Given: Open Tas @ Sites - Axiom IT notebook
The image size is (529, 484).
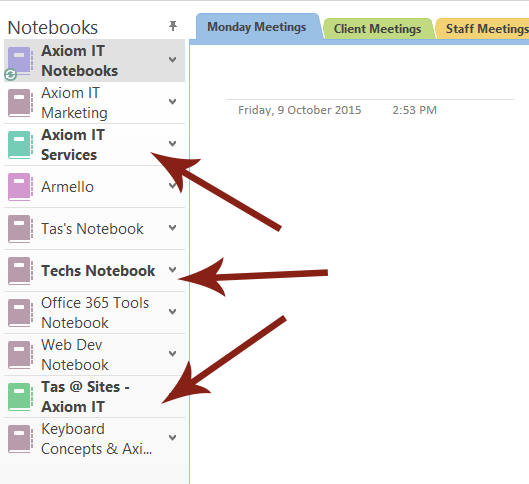Looking at the screenshot, I should 94,397.
